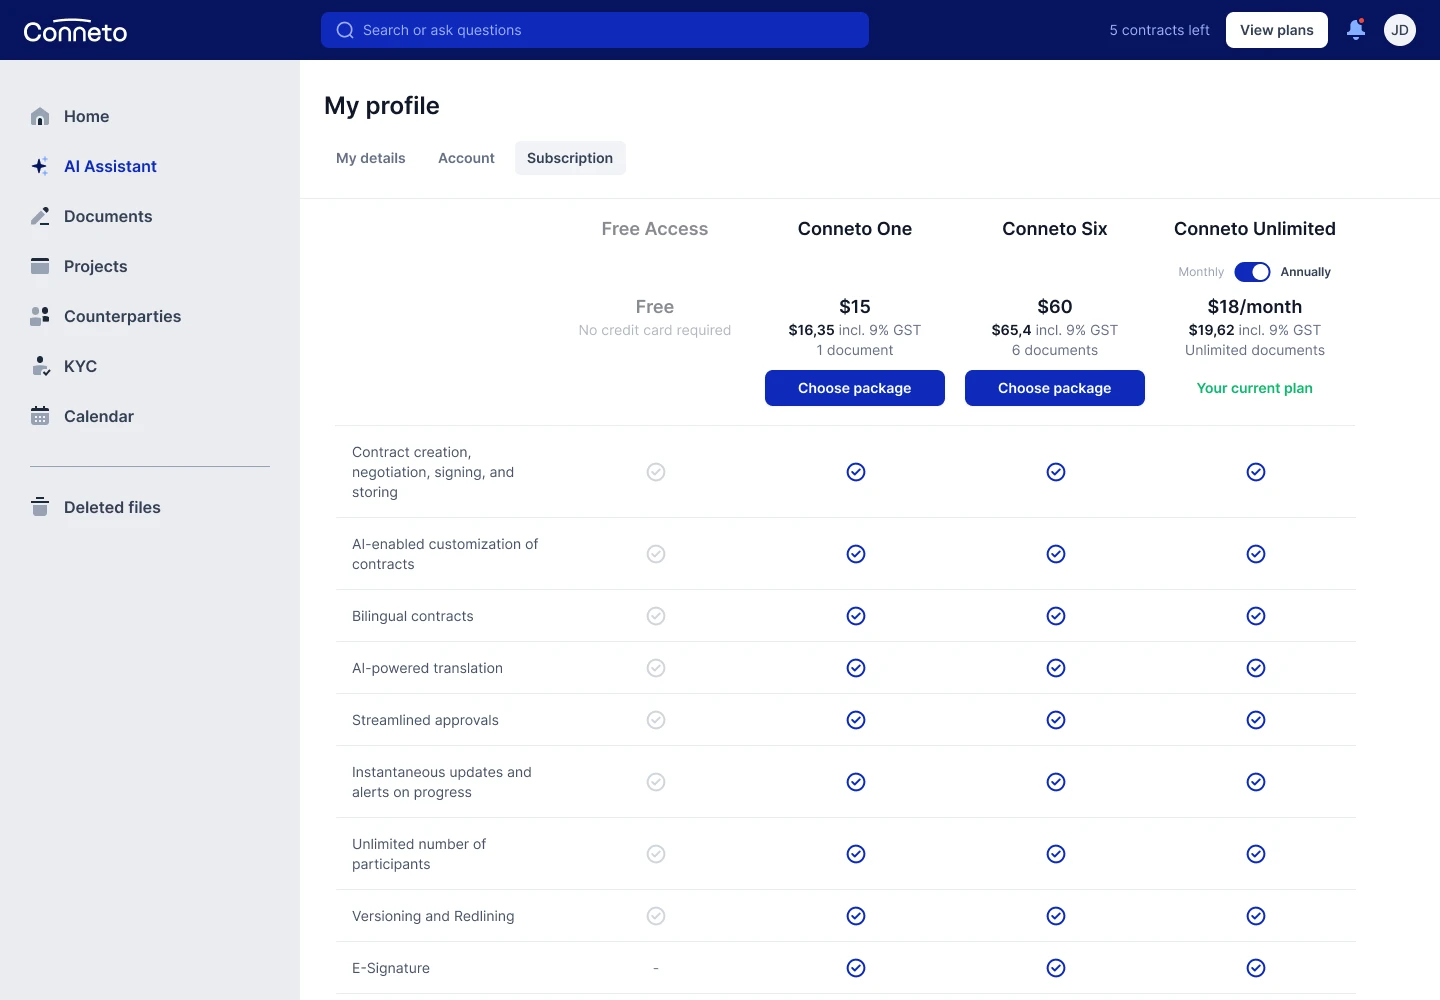
Task: Click the Projects folder icon
Action: click(40, 266)
